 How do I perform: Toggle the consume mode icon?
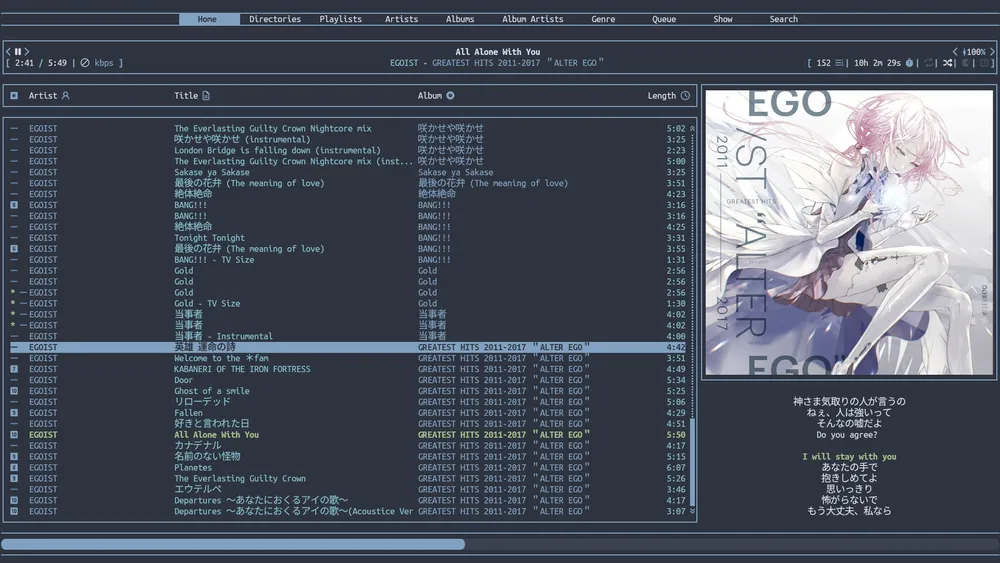tap(965, 63)
